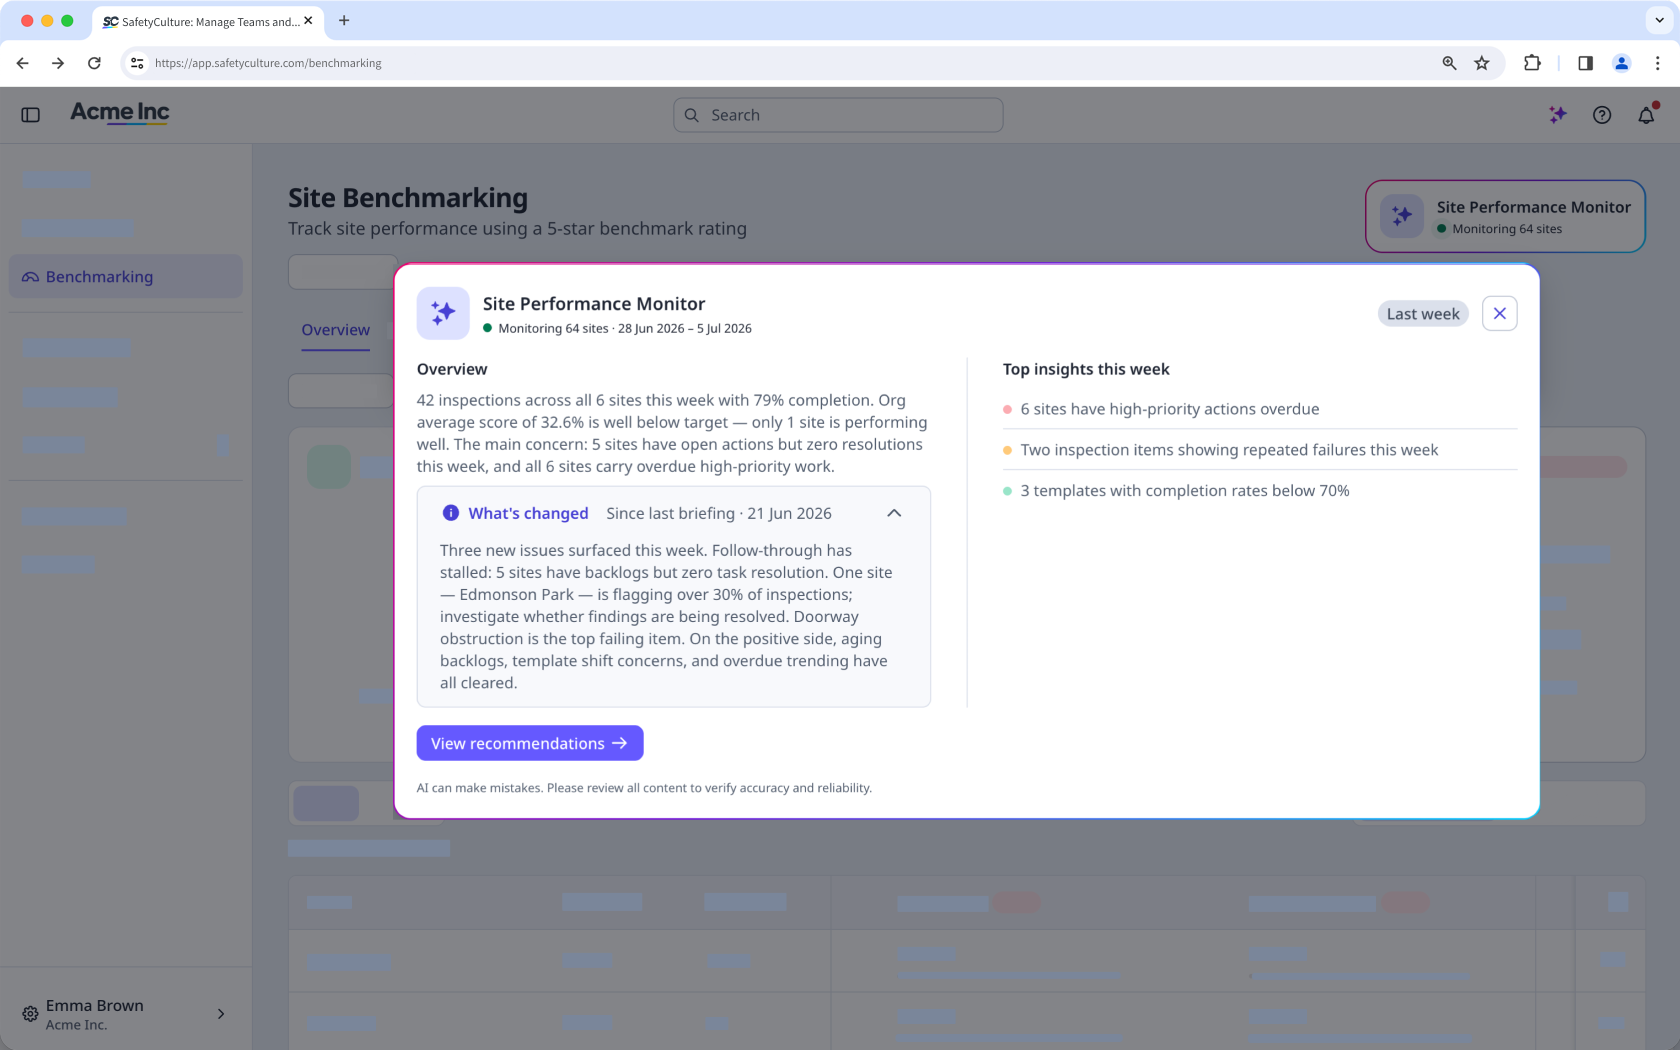Open the Site Performance Monitor card
This screenshot has height=1050, width=1680.
click(x=1505, y=216)
